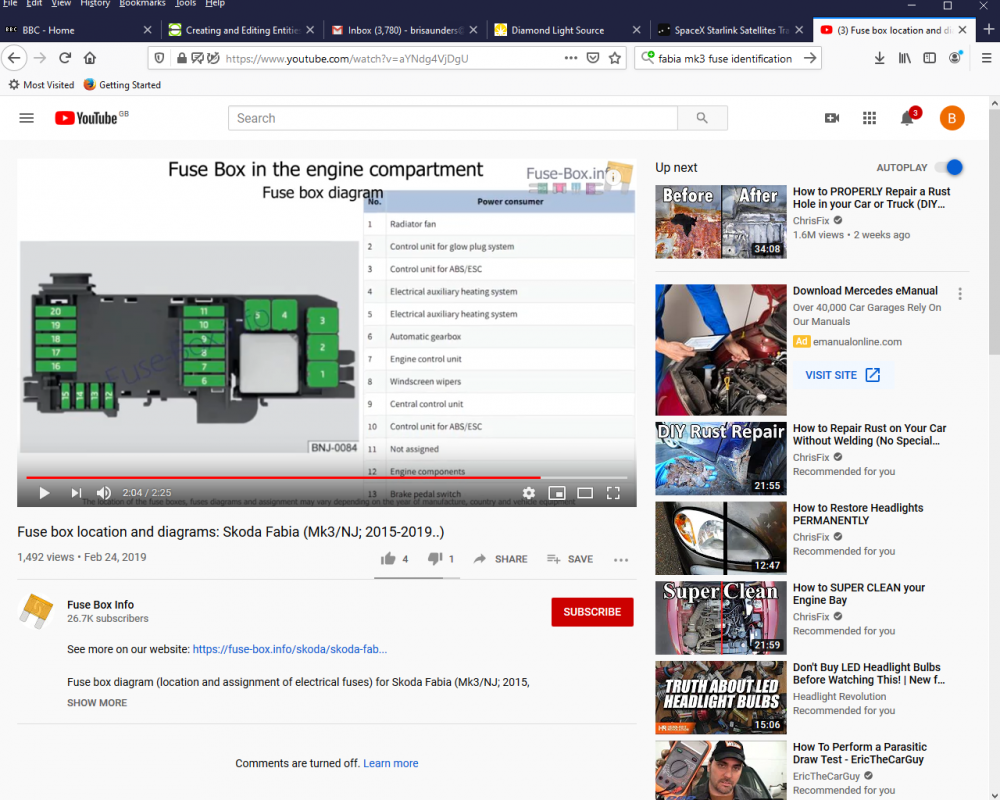
Task: Save the page to Pocket
Action: click(x=592, y=58)
